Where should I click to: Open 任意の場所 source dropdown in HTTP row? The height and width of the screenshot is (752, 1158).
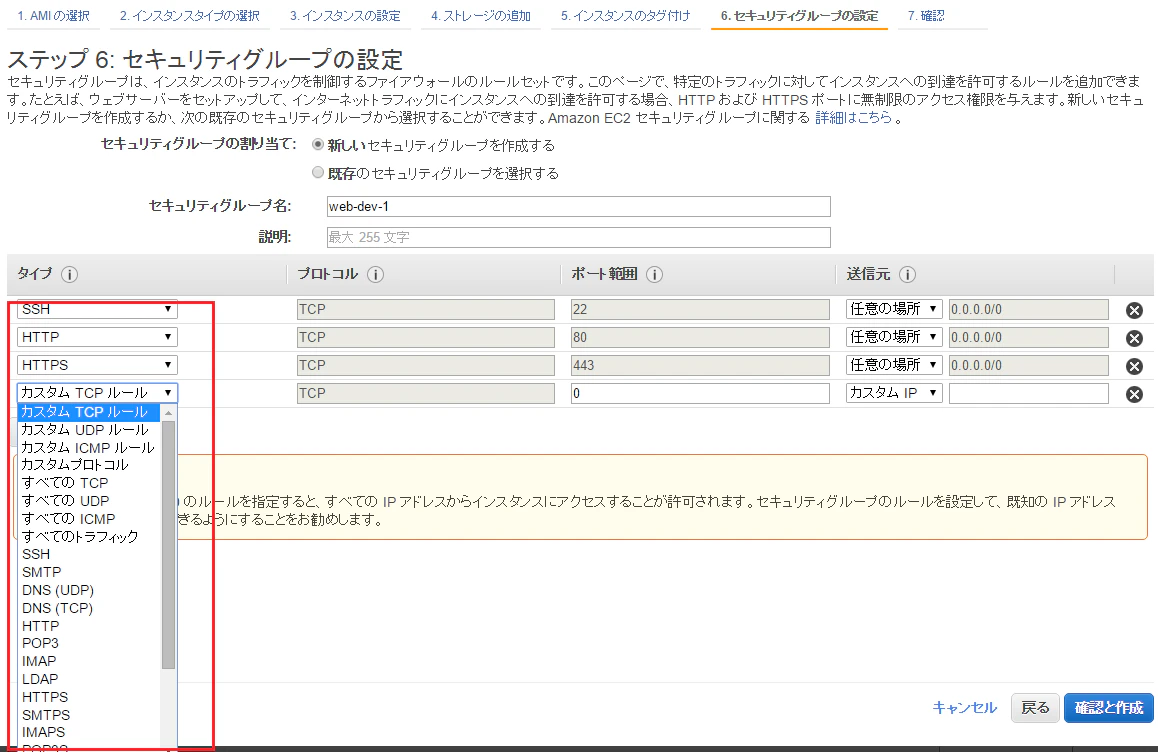tap(894, 338)
